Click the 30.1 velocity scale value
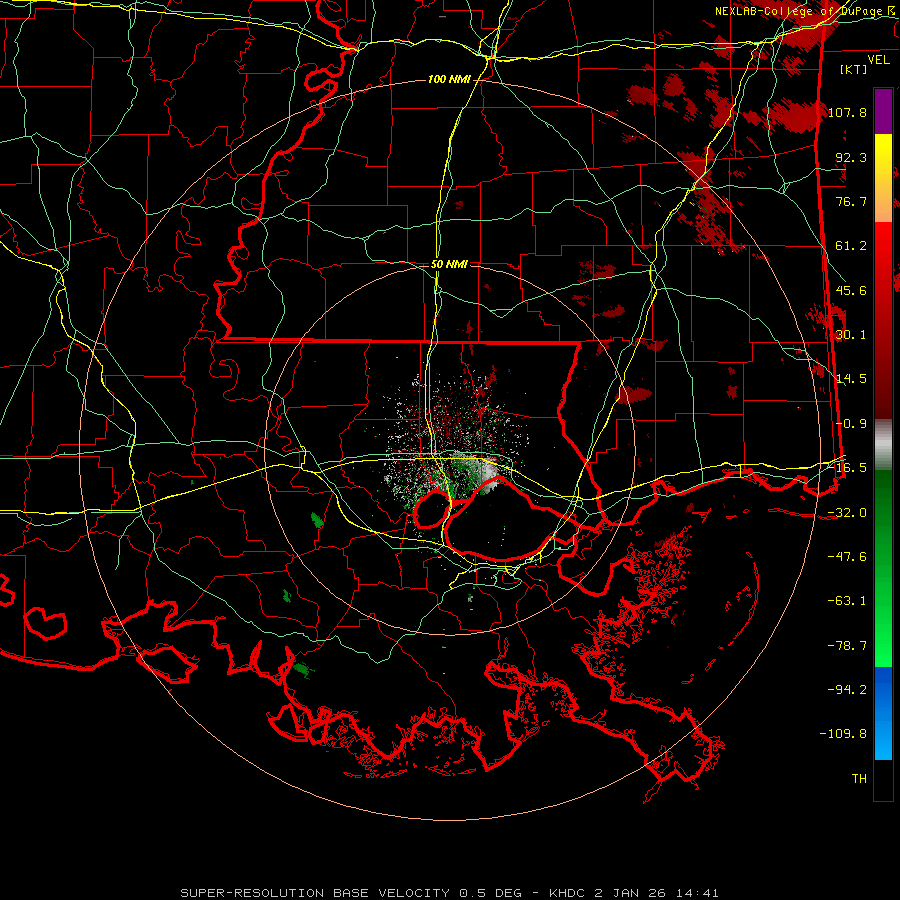This screenshot has height=900, width=900. point(851,335)
